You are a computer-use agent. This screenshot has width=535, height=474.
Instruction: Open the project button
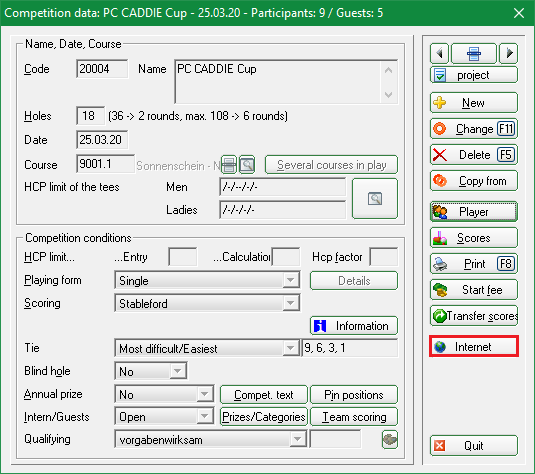click(474, 75)
